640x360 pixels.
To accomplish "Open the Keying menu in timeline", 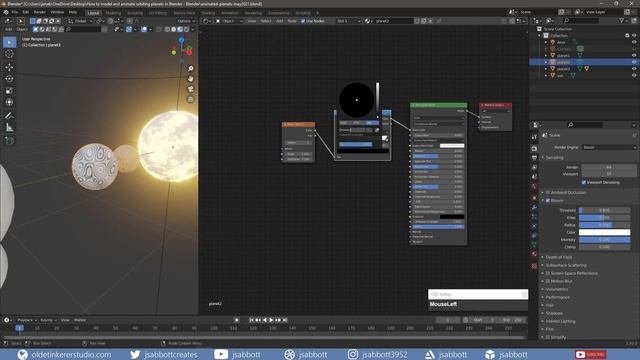I will 48,320.
